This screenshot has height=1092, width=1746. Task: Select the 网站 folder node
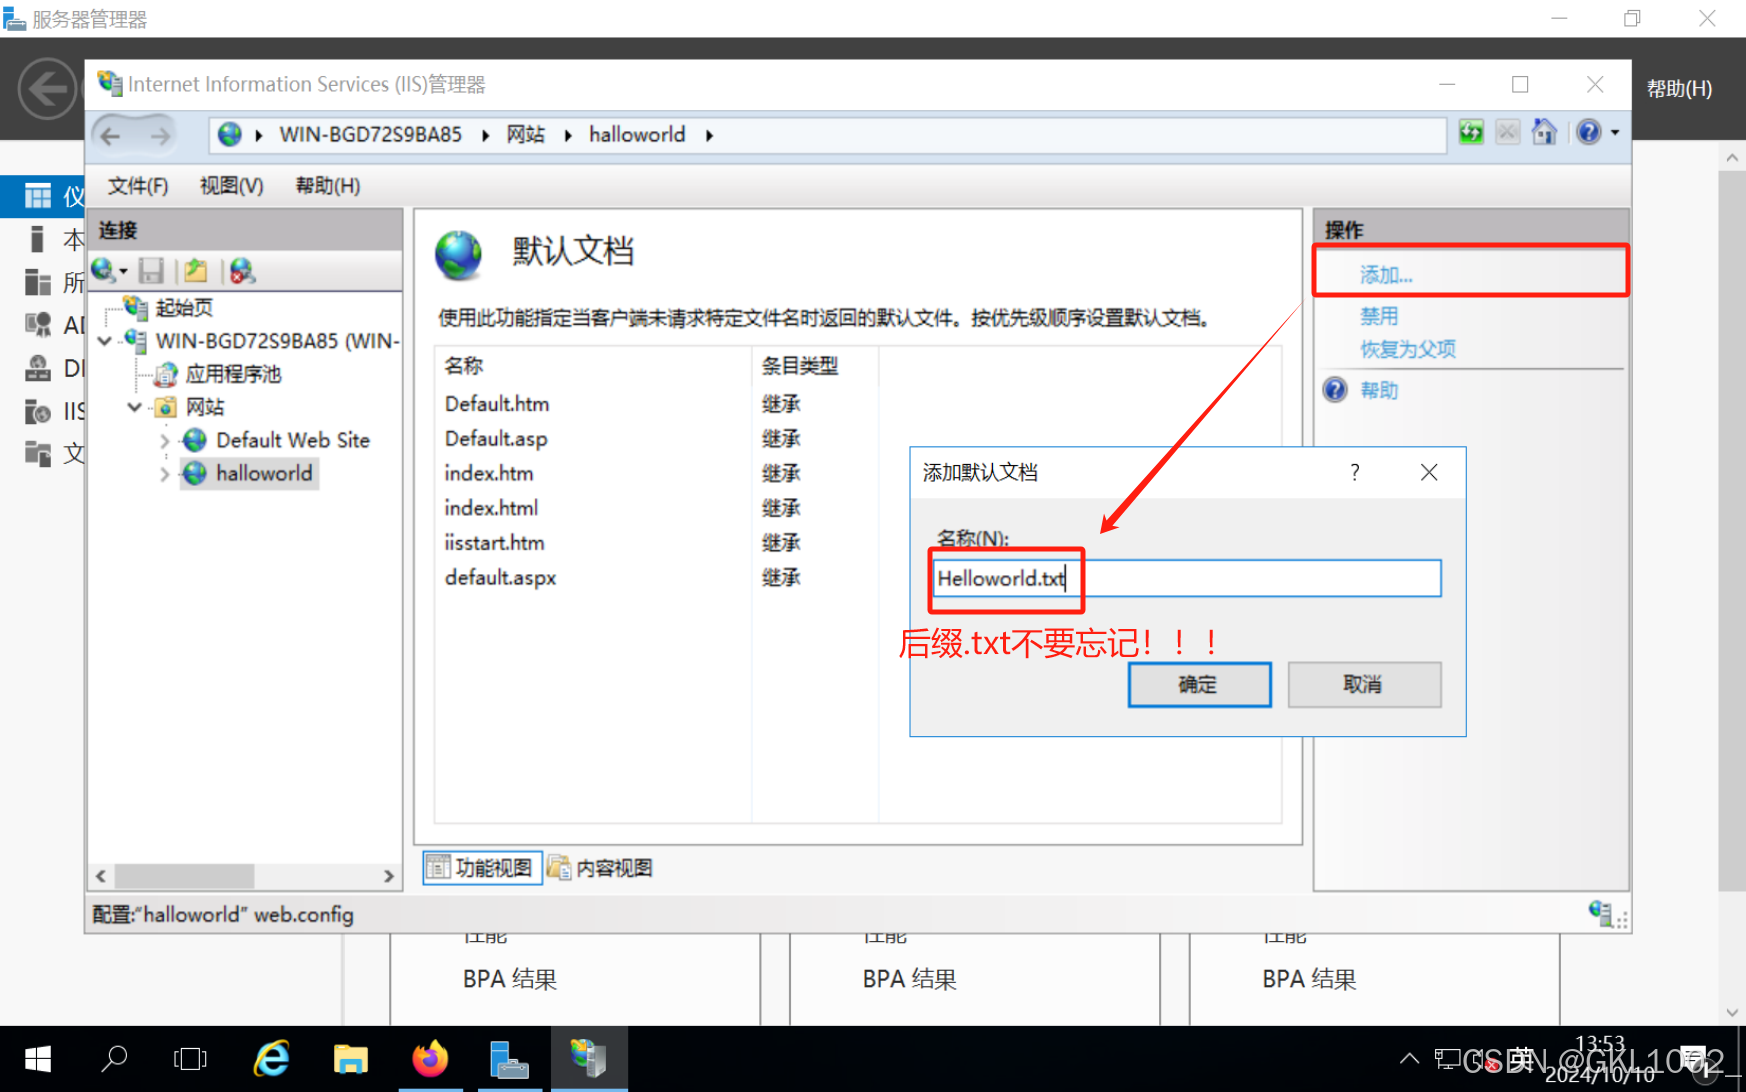pos(205,407)
